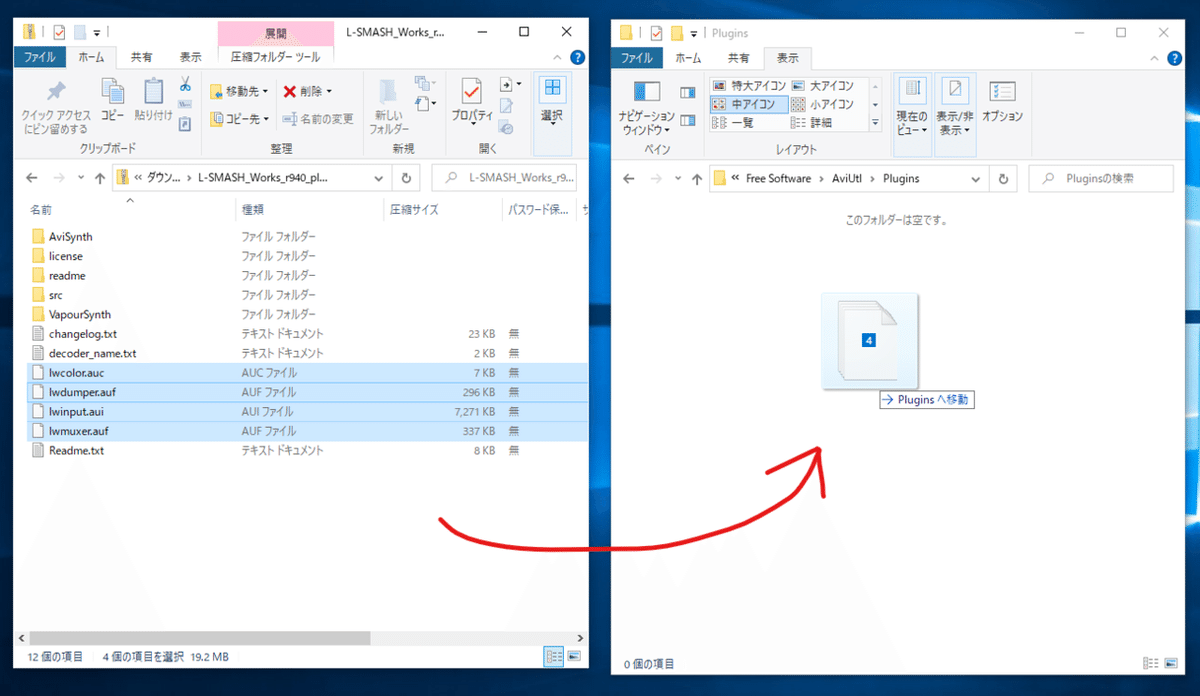Refresh the L-SMASH_Works folder view
The height and width of the screenshot is (696, 1200).
[406, 178]
